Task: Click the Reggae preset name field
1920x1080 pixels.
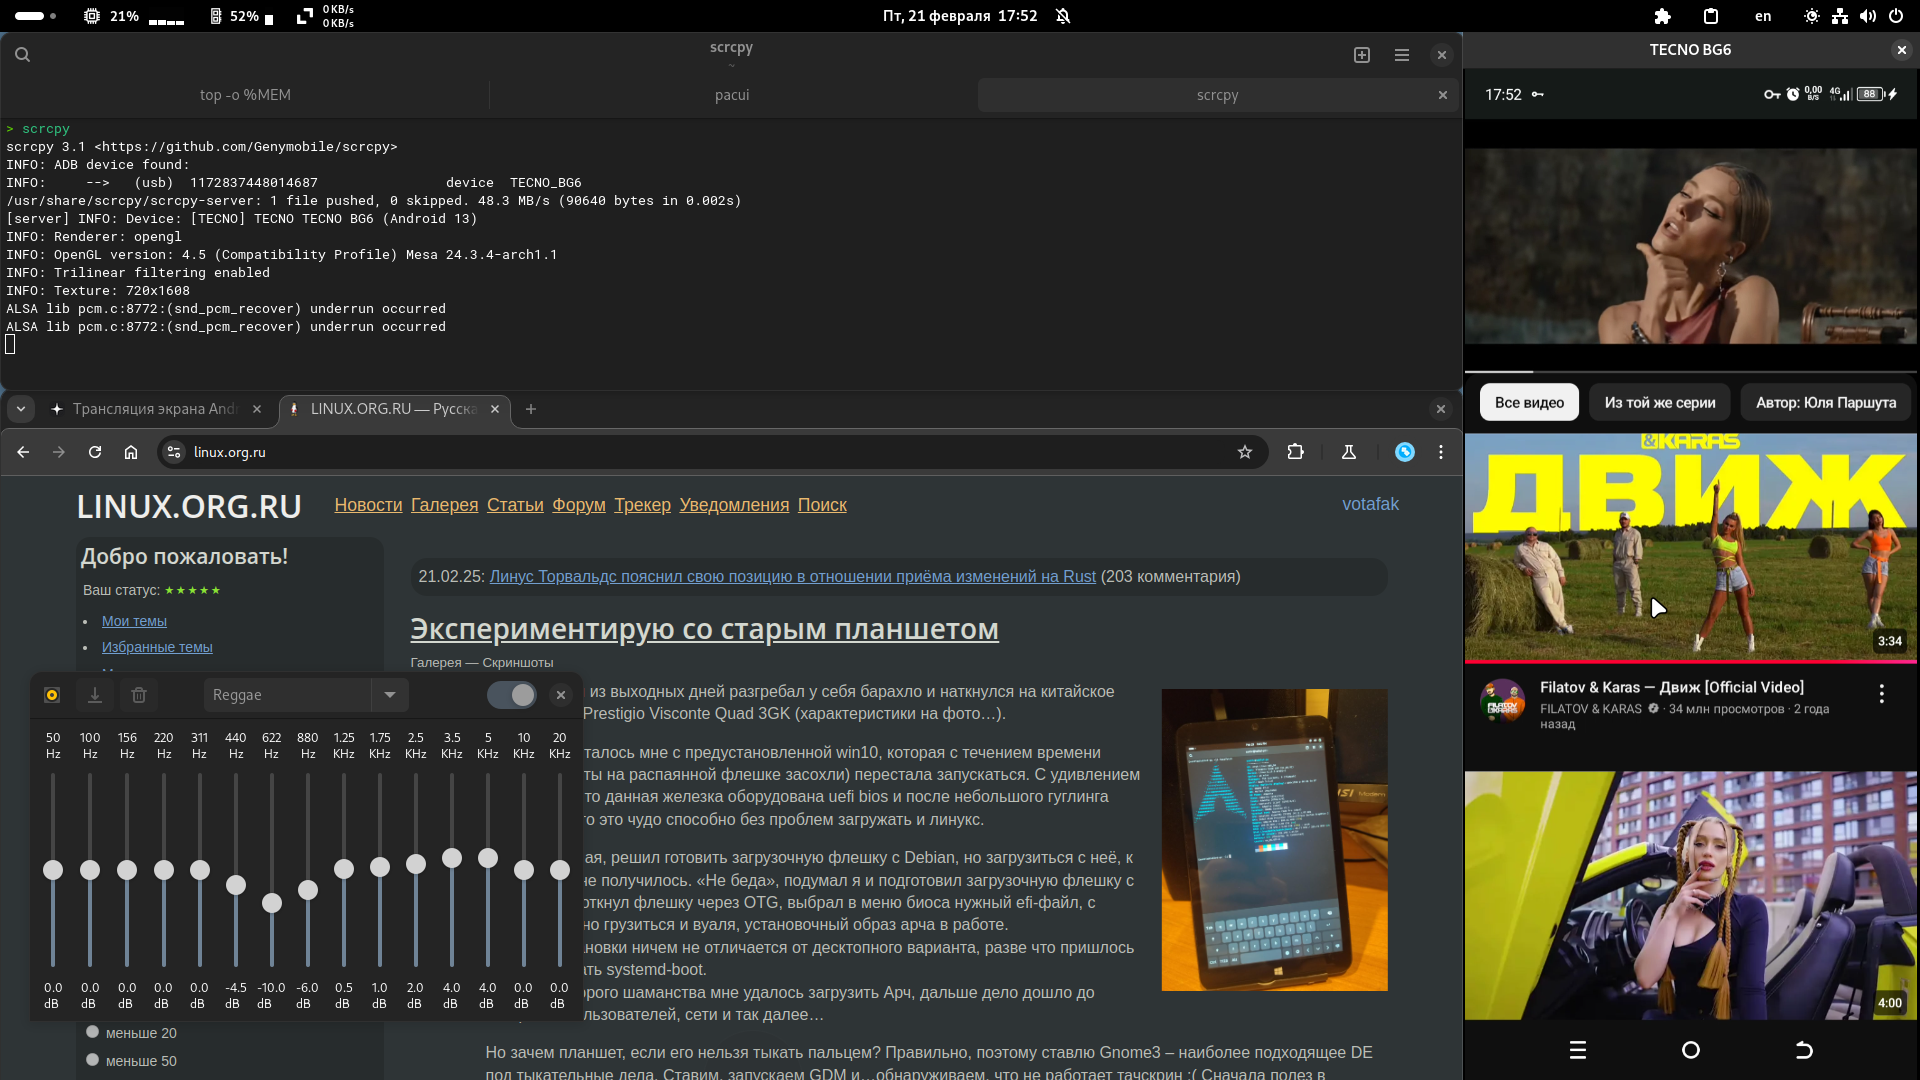Action: pyautogui.click(x=287, y=695)
